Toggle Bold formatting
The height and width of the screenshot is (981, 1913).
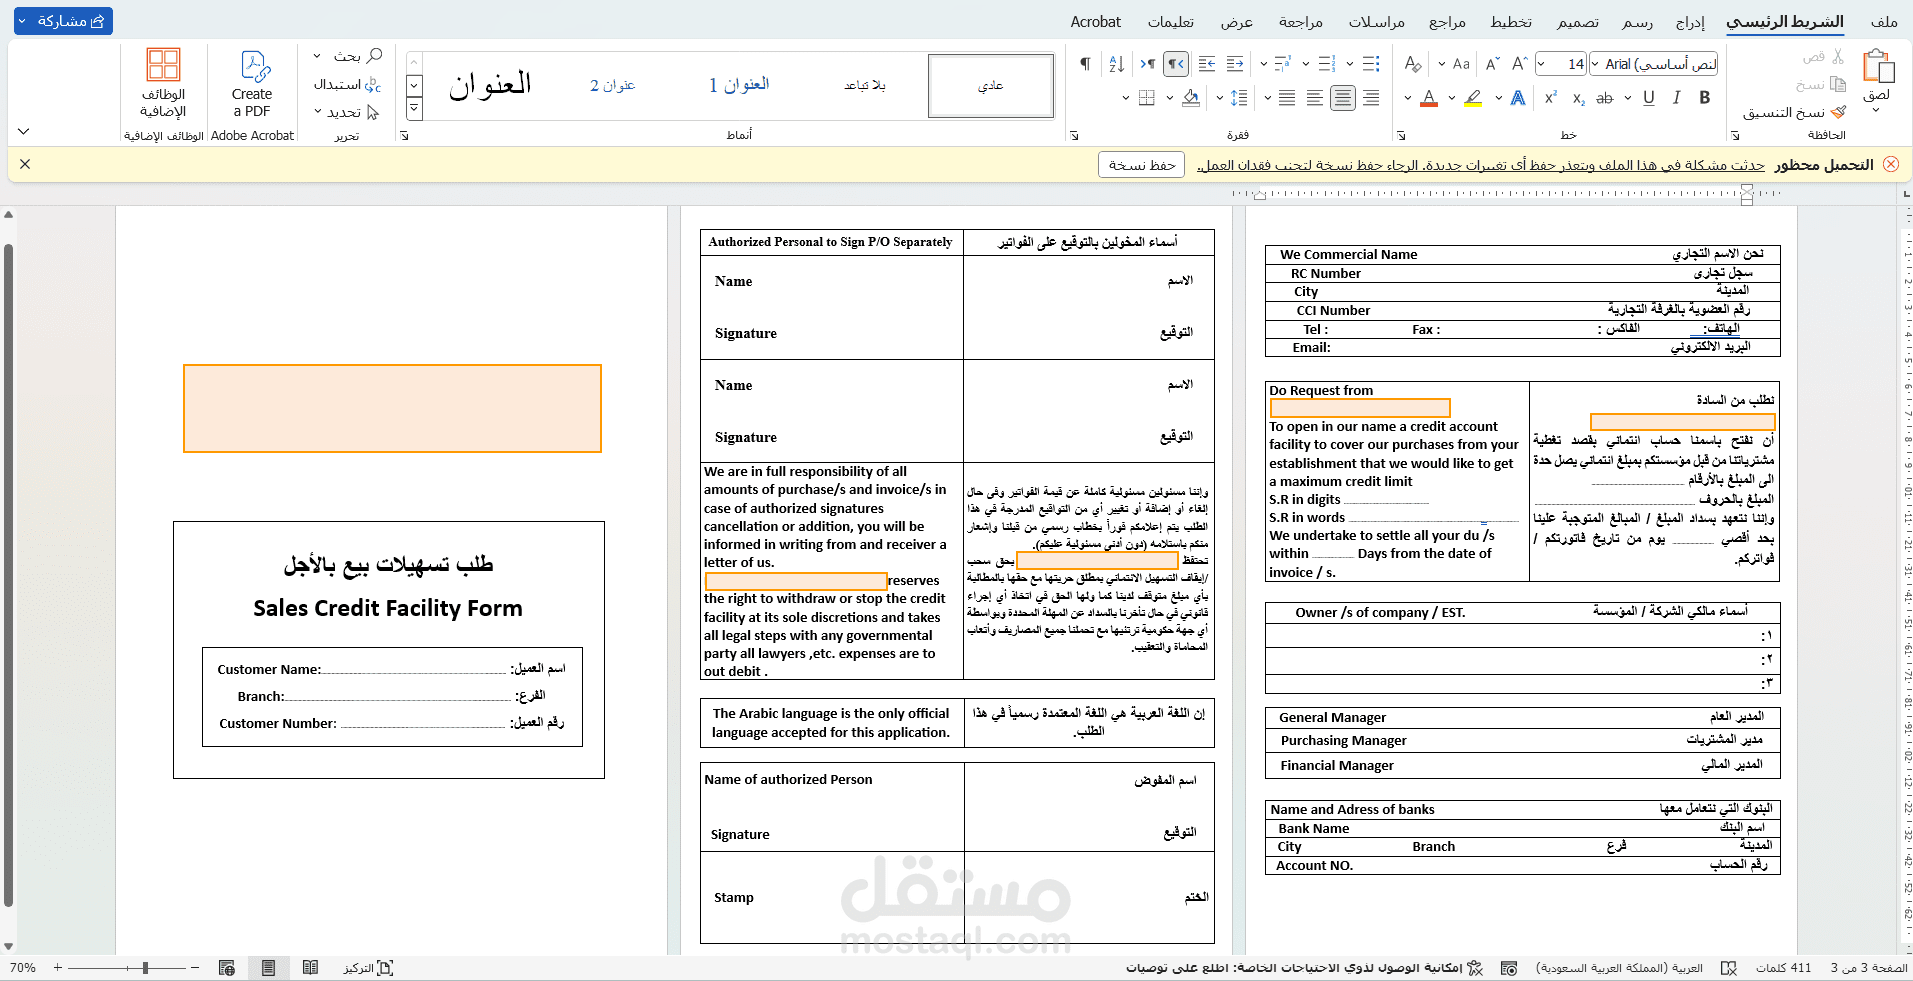click(x=1705, y=97)
